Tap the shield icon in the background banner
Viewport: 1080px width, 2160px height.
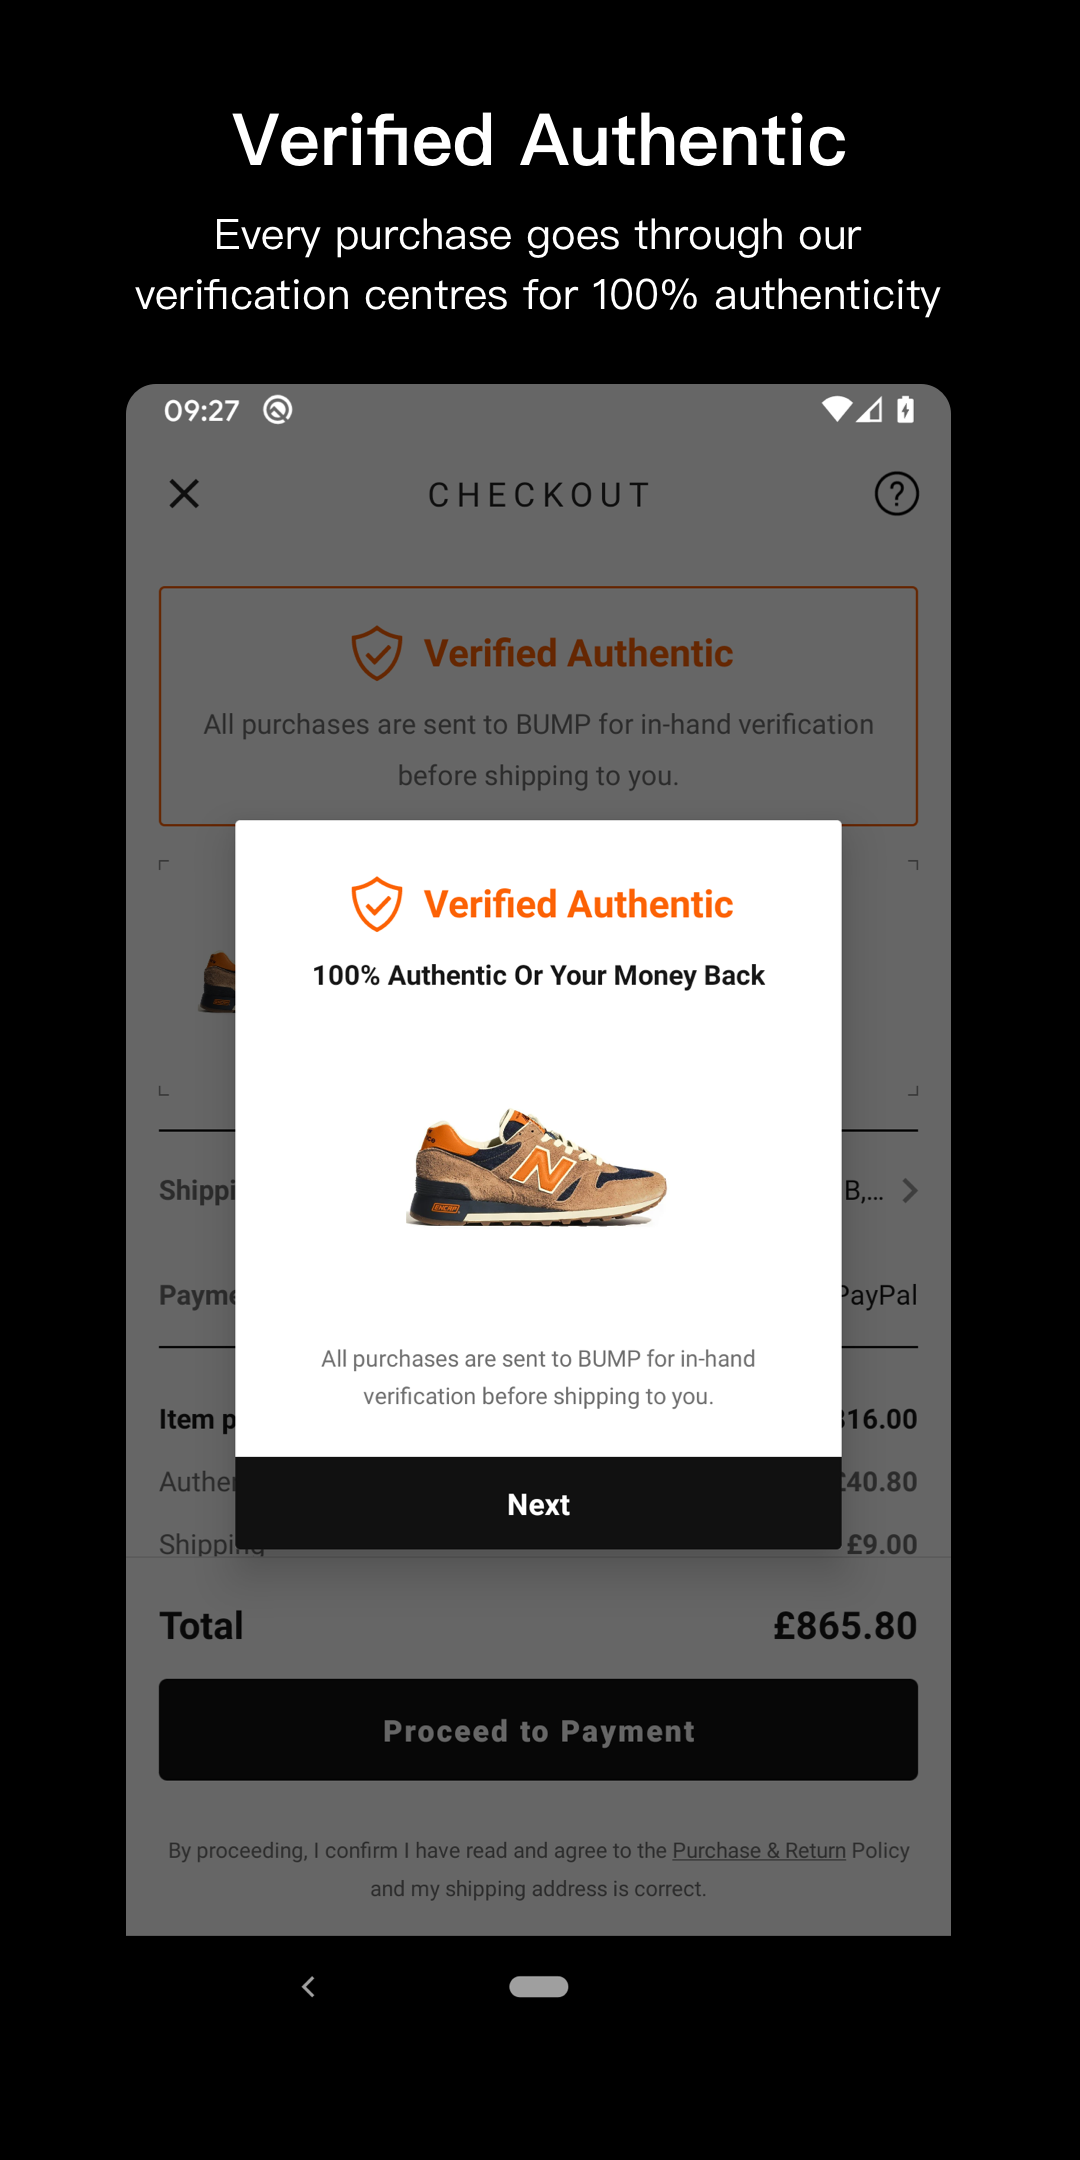[x=377, y=653]
